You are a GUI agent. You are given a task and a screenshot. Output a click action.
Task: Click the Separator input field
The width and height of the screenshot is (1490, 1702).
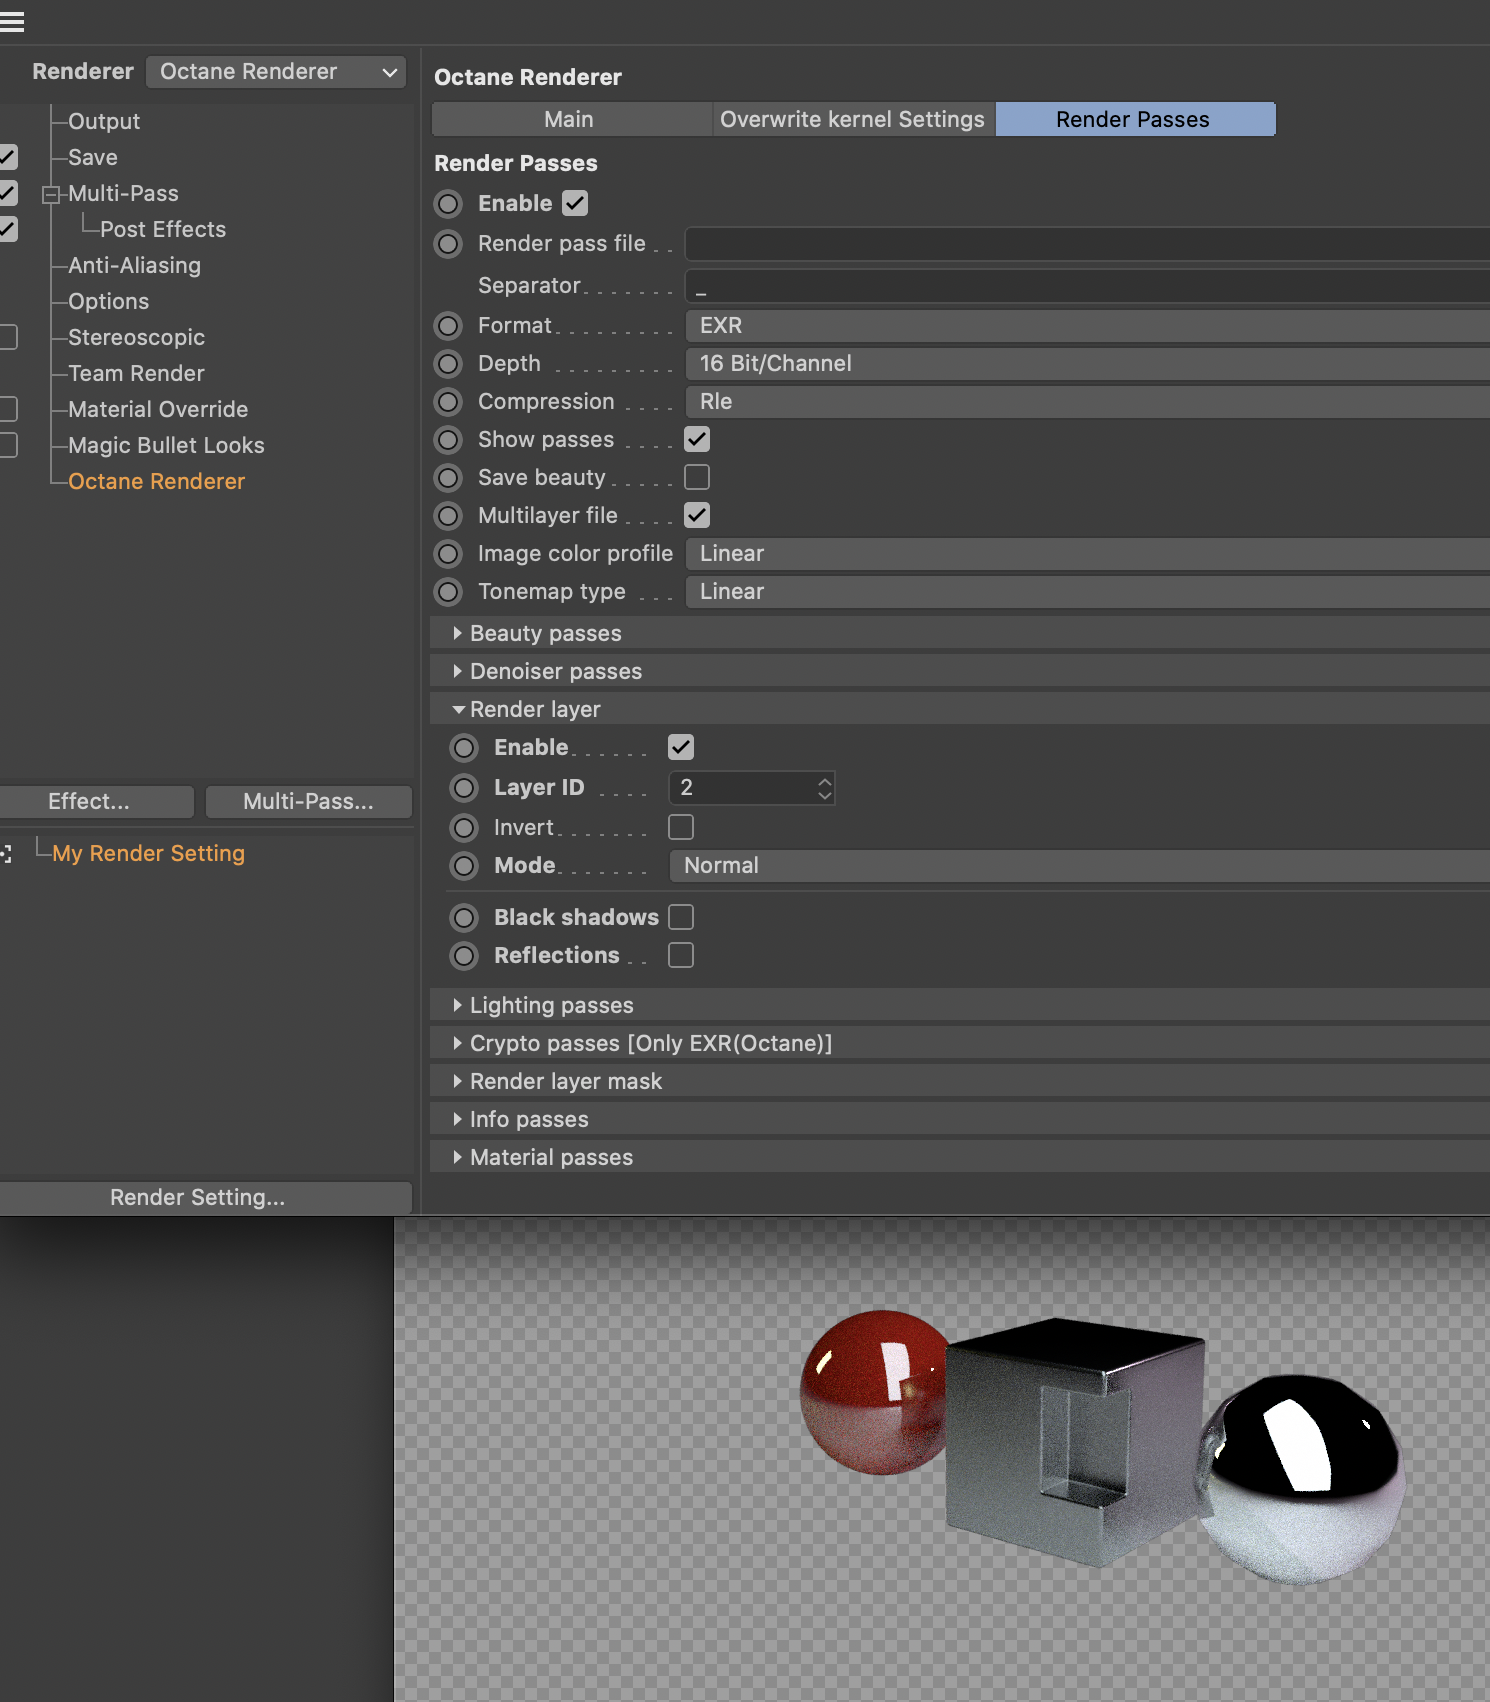coord(1087,286)
